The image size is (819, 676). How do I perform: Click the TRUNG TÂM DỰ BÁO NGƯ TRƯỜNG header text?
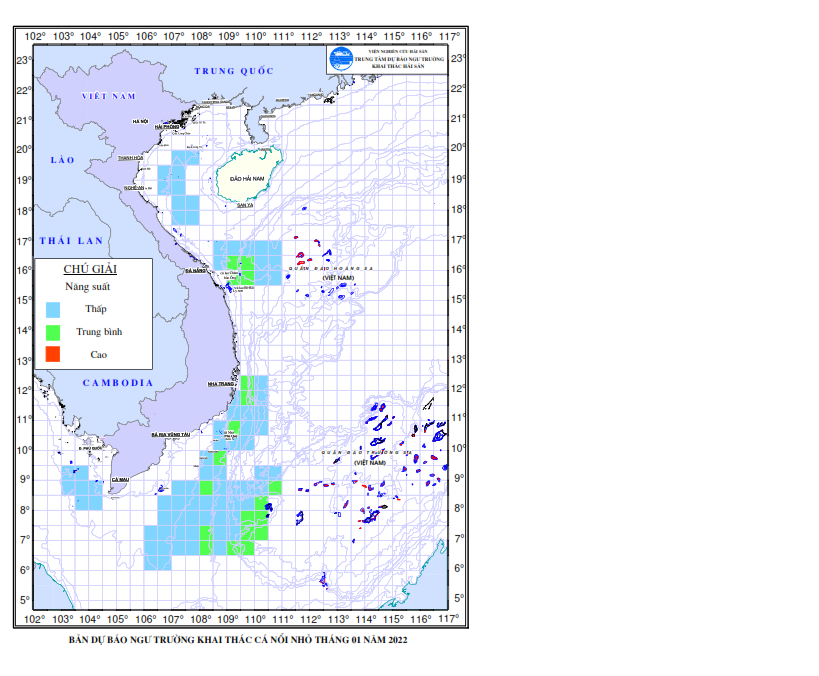pos(399,59)
